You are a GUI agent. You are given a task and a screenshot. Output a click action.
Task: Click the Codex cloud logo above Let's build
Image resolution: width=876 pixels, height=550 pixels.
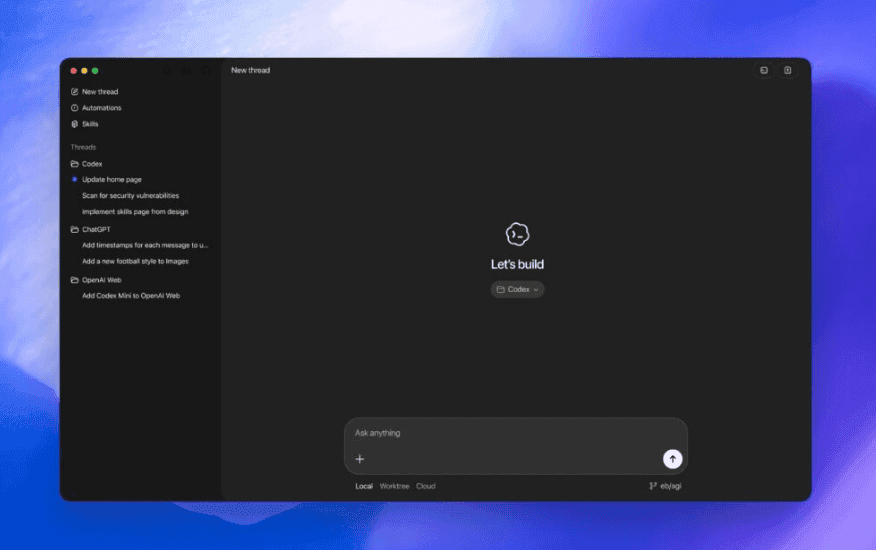pos(517,235)
